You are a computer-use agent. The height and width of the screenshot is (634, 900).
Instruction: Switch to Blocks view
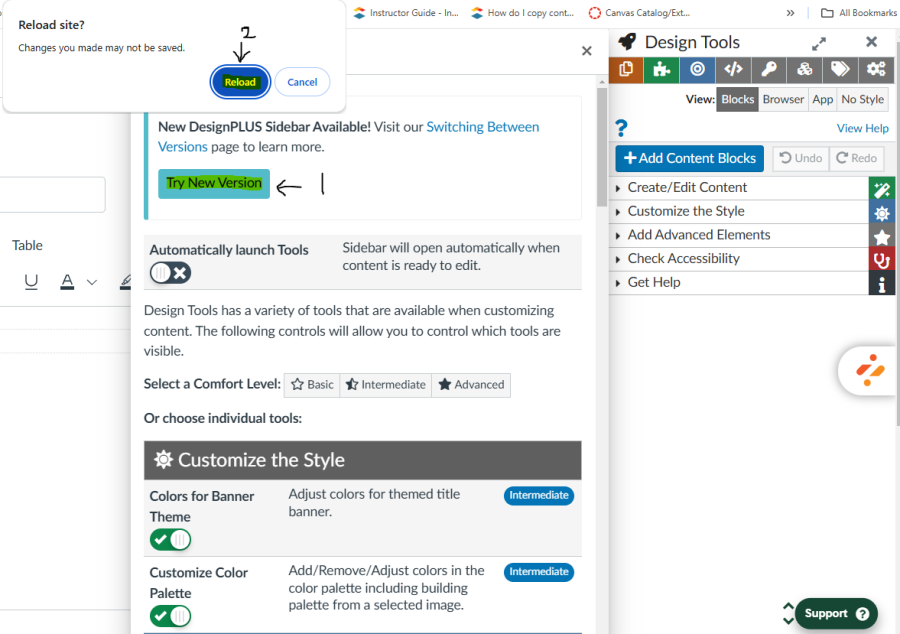tap(738, 99)
